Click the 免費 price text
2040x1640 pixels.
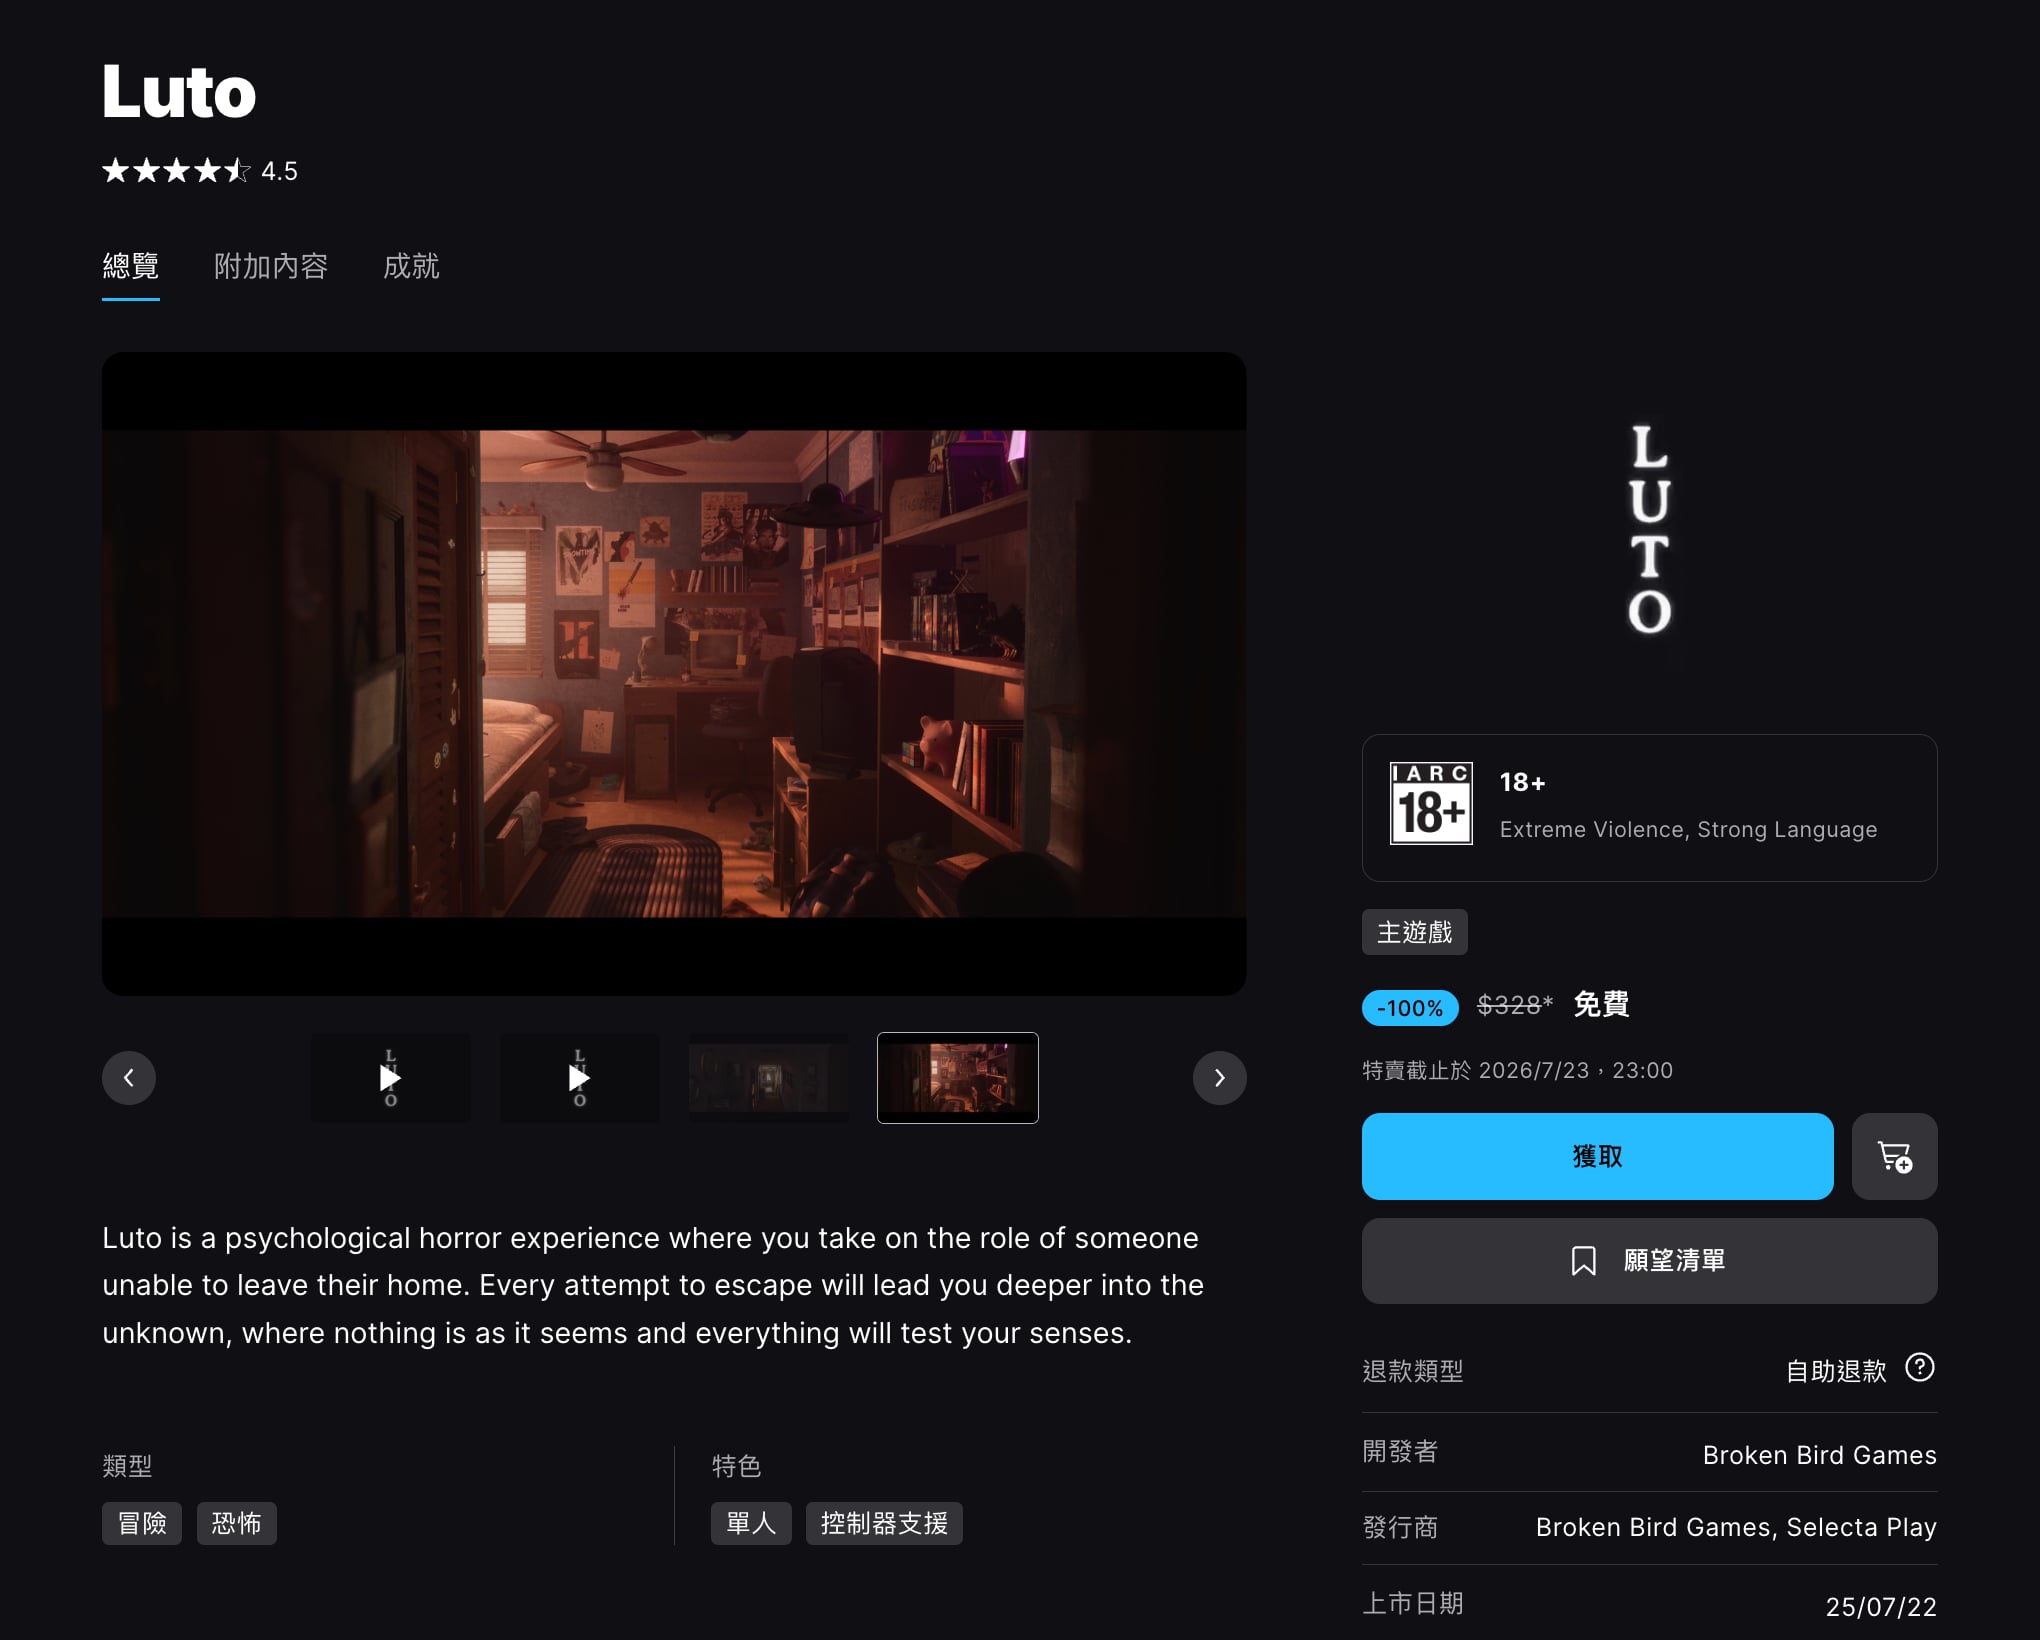coord(1601,1004)
